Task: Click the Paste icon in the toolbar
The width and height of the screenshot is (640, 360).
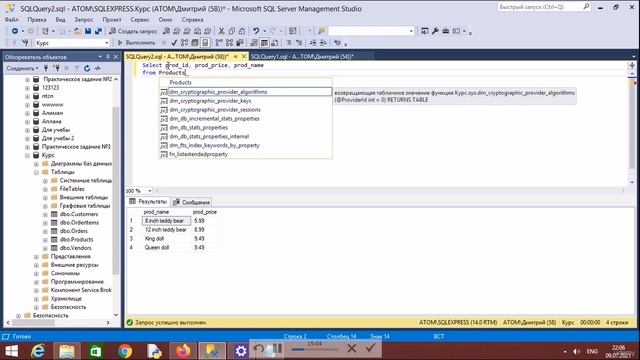Action: click(242, 31)
